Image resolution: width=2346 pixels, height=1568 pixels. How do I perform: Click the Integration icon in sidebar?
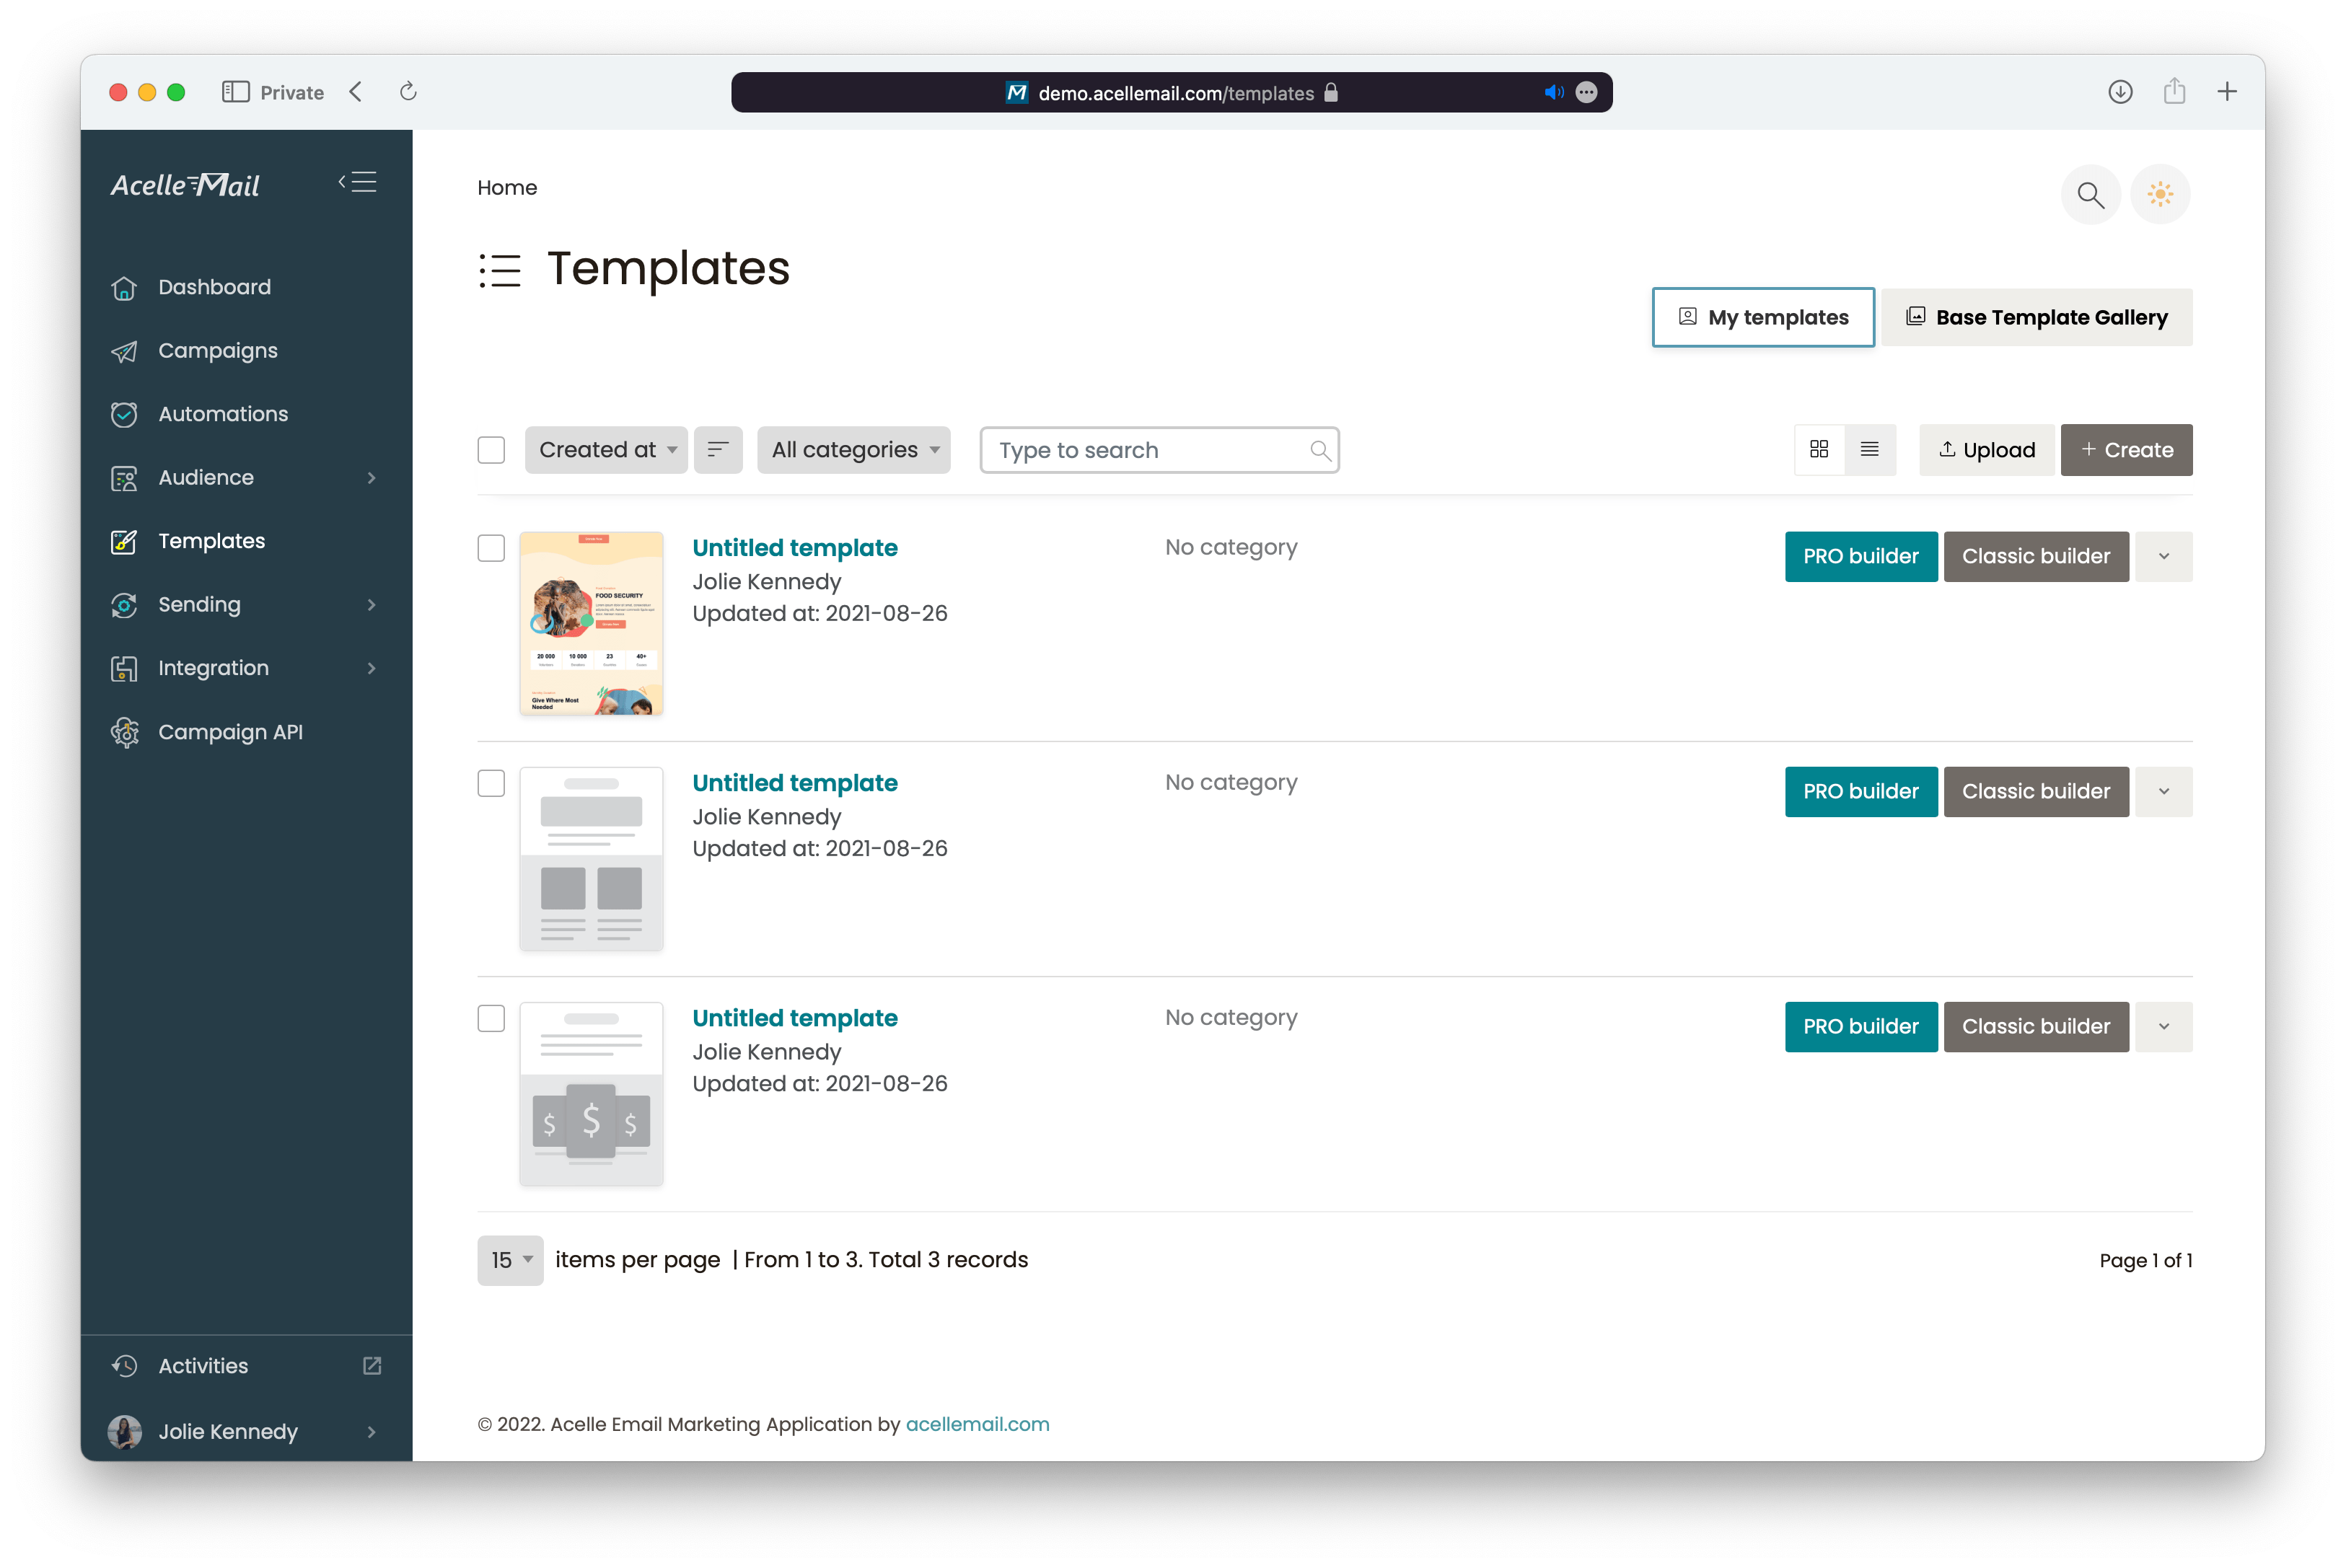pos(124,668)
